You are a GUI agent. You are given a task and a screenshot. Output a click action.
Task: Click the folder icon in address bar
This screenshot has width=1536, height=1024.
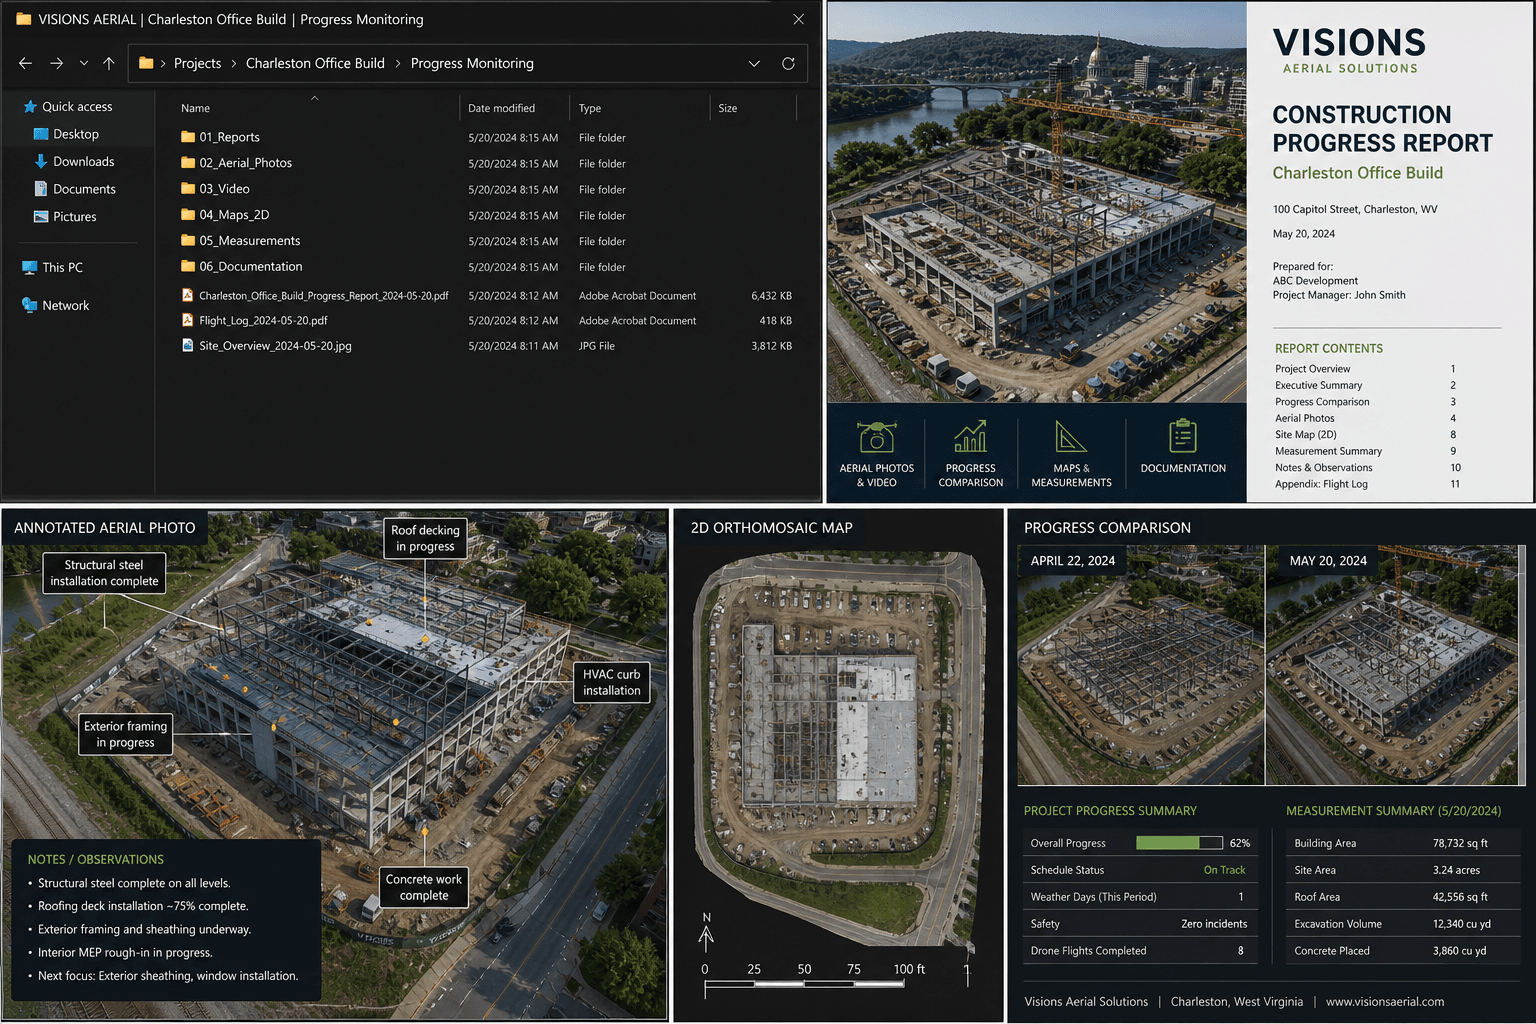tap(146, 63)
